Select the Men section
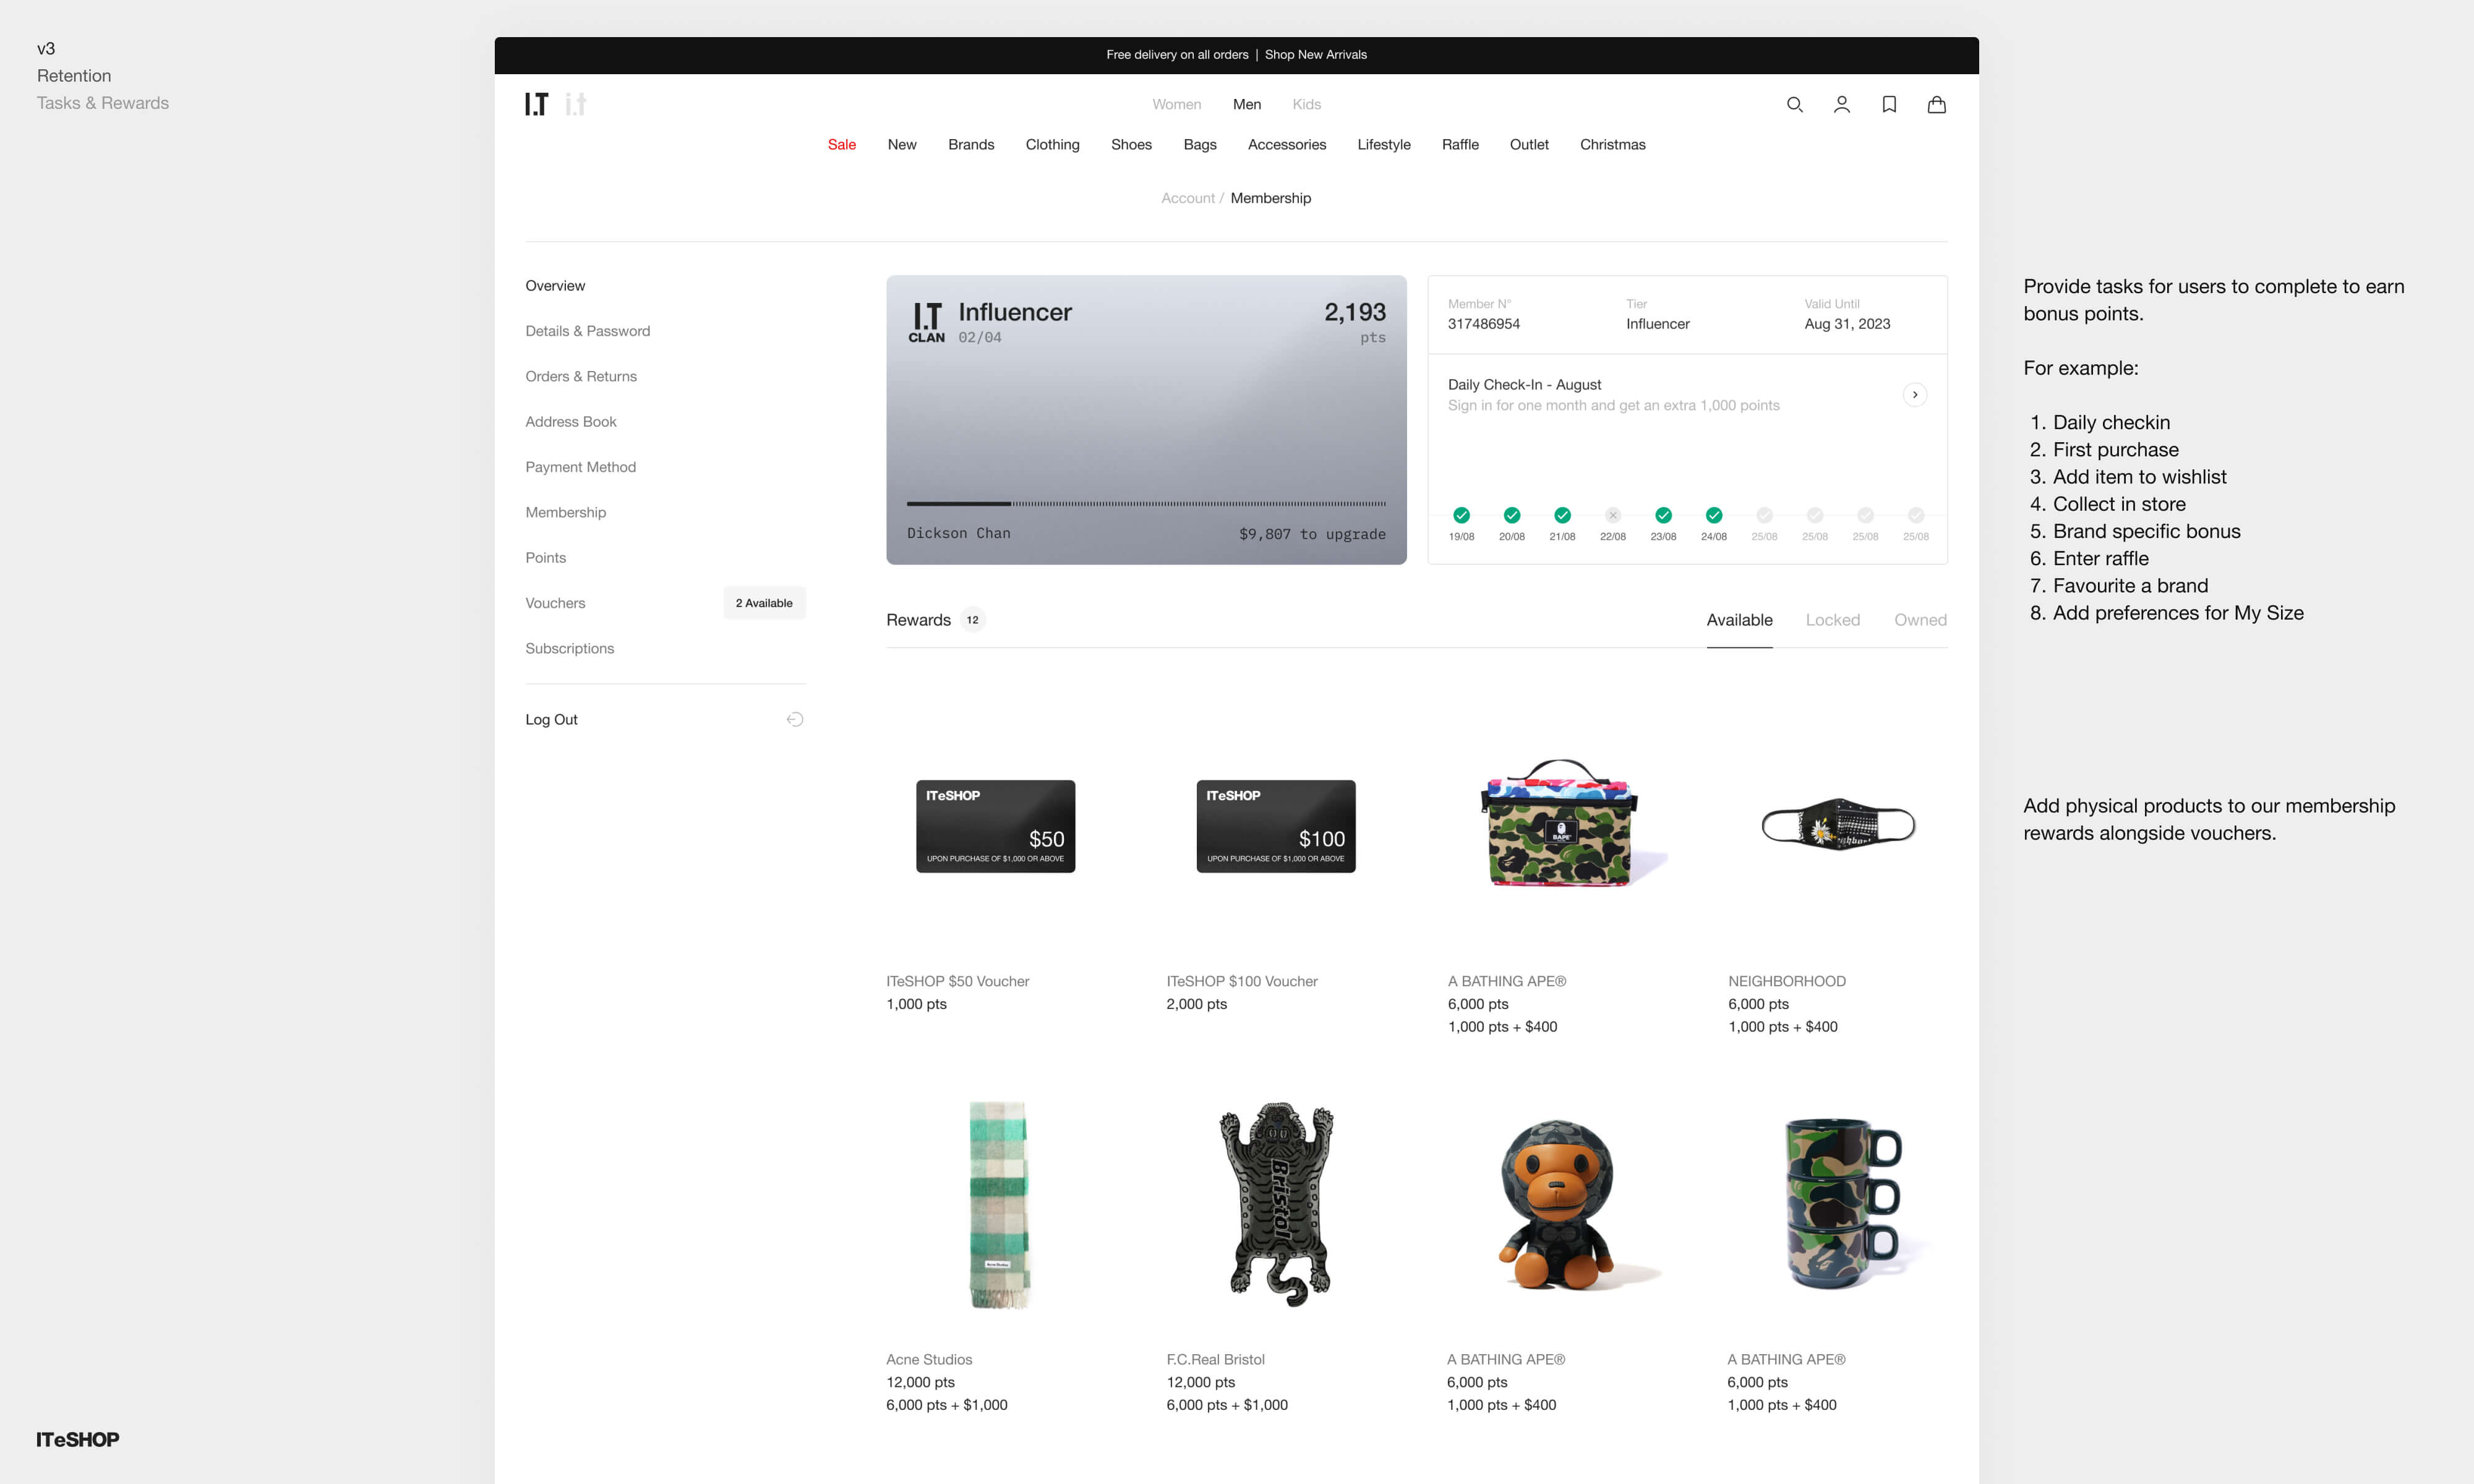Viewport: 2474px width, 1484px height. pos(1246,104)
